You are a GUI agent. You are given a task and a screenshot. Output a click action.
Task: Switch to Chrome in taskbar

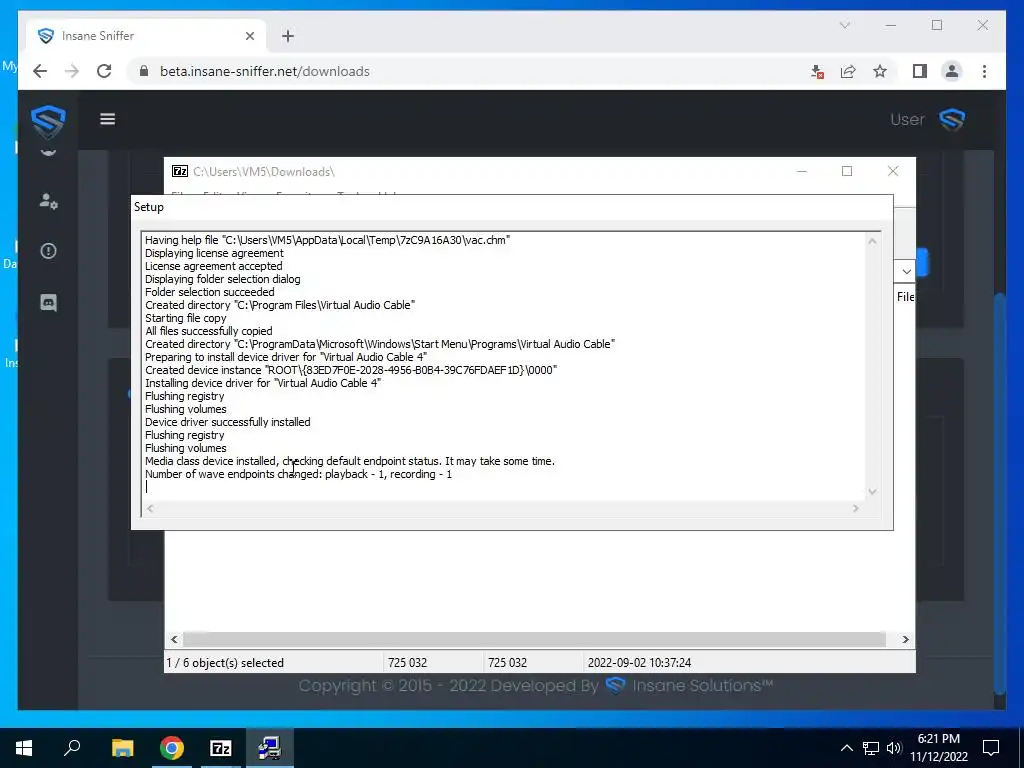[x=172, y=748]
